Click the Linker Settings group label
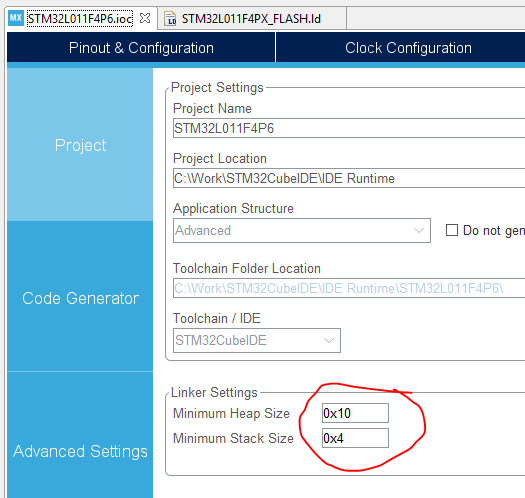The height and width of the screenshot is (498, 525). 214,392
